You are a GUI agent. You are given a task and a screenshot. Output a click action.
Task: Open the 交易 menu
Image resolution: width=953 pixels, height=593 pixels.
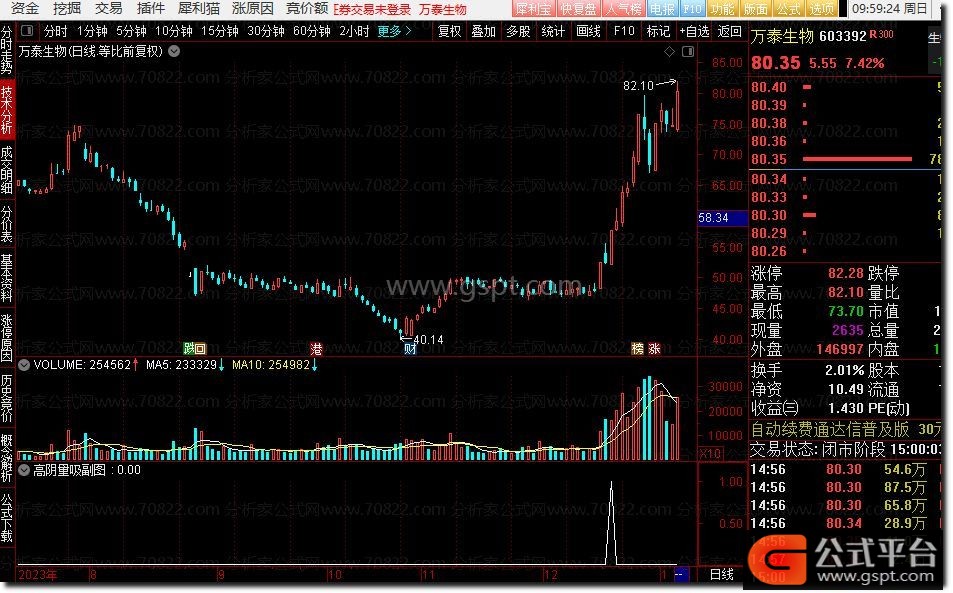click(109, 9)
